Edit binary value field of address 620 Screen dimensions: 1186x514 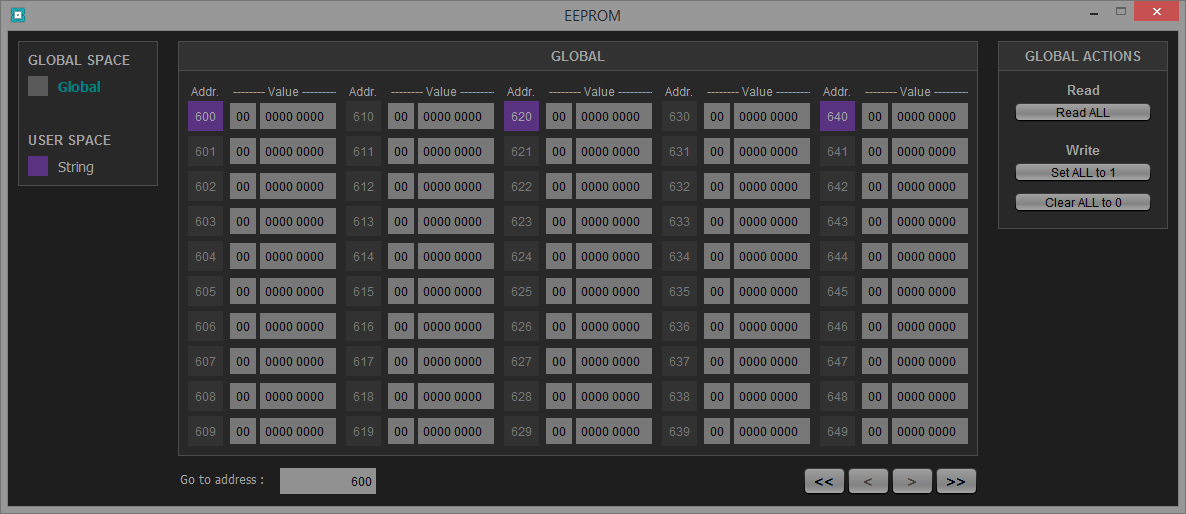click(x=614, y=116)
